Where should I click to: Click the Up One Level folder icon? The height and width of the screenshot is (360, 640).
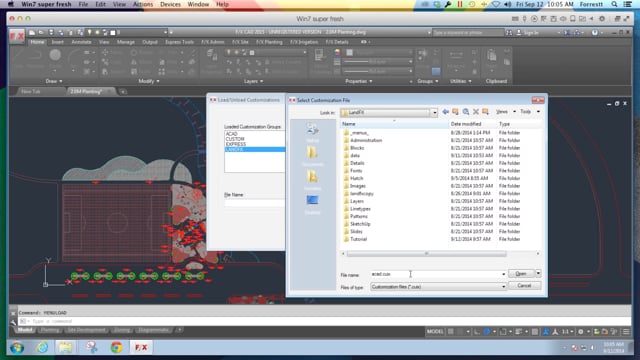coord(456,112)
